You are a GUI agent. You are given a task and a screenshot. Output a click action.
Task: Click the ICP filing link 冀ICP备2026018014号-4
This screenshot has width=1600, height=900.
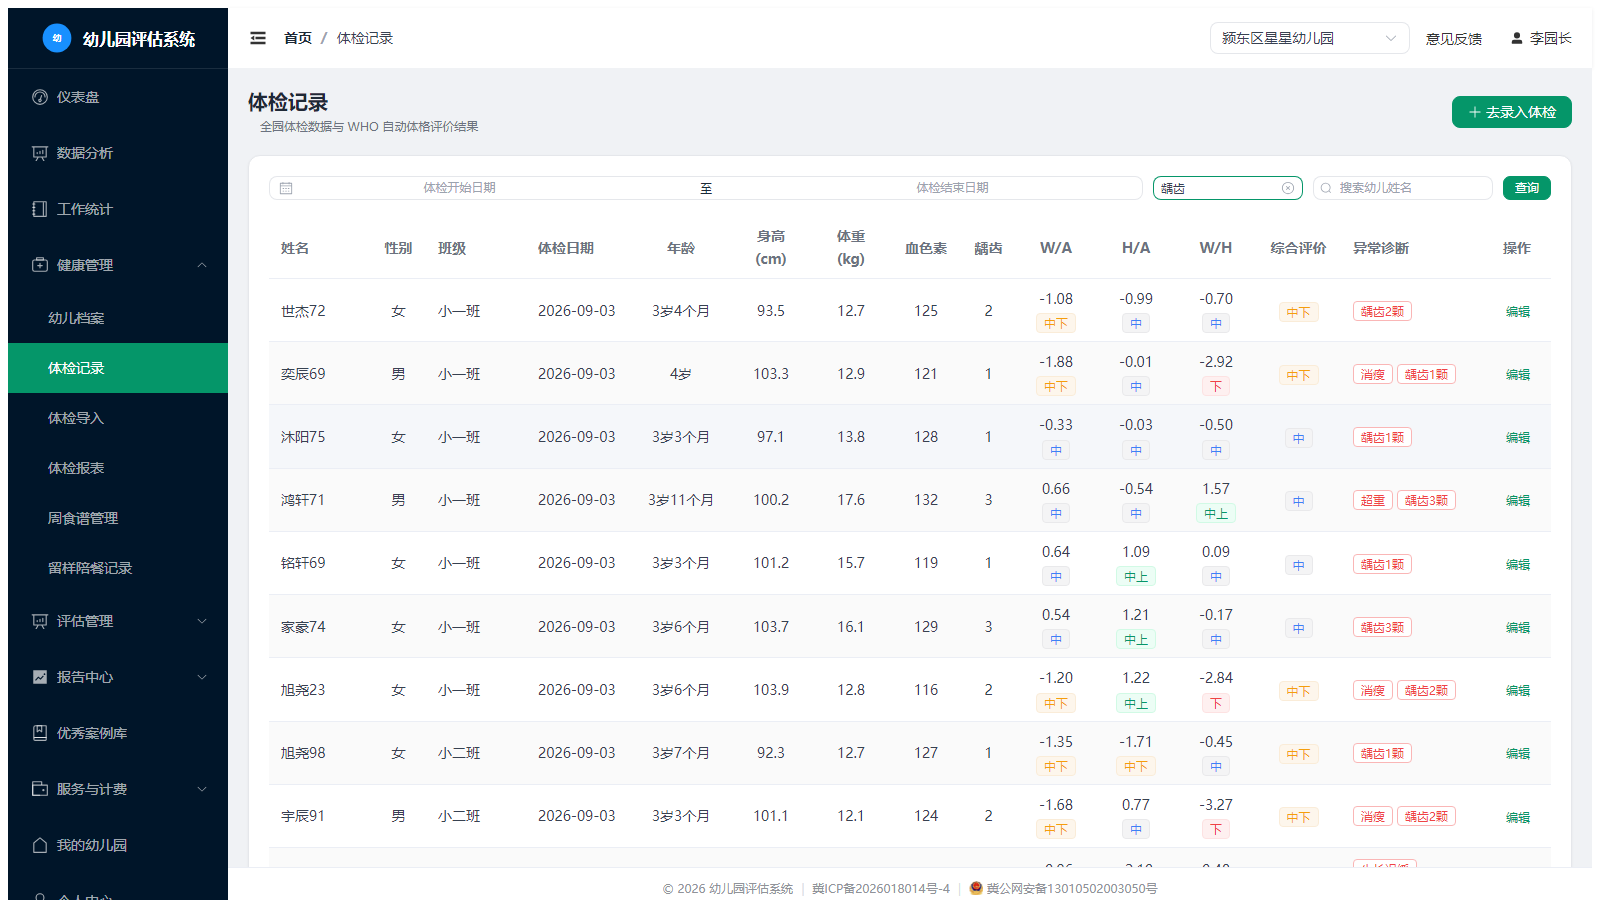click(x=881, y=888)
